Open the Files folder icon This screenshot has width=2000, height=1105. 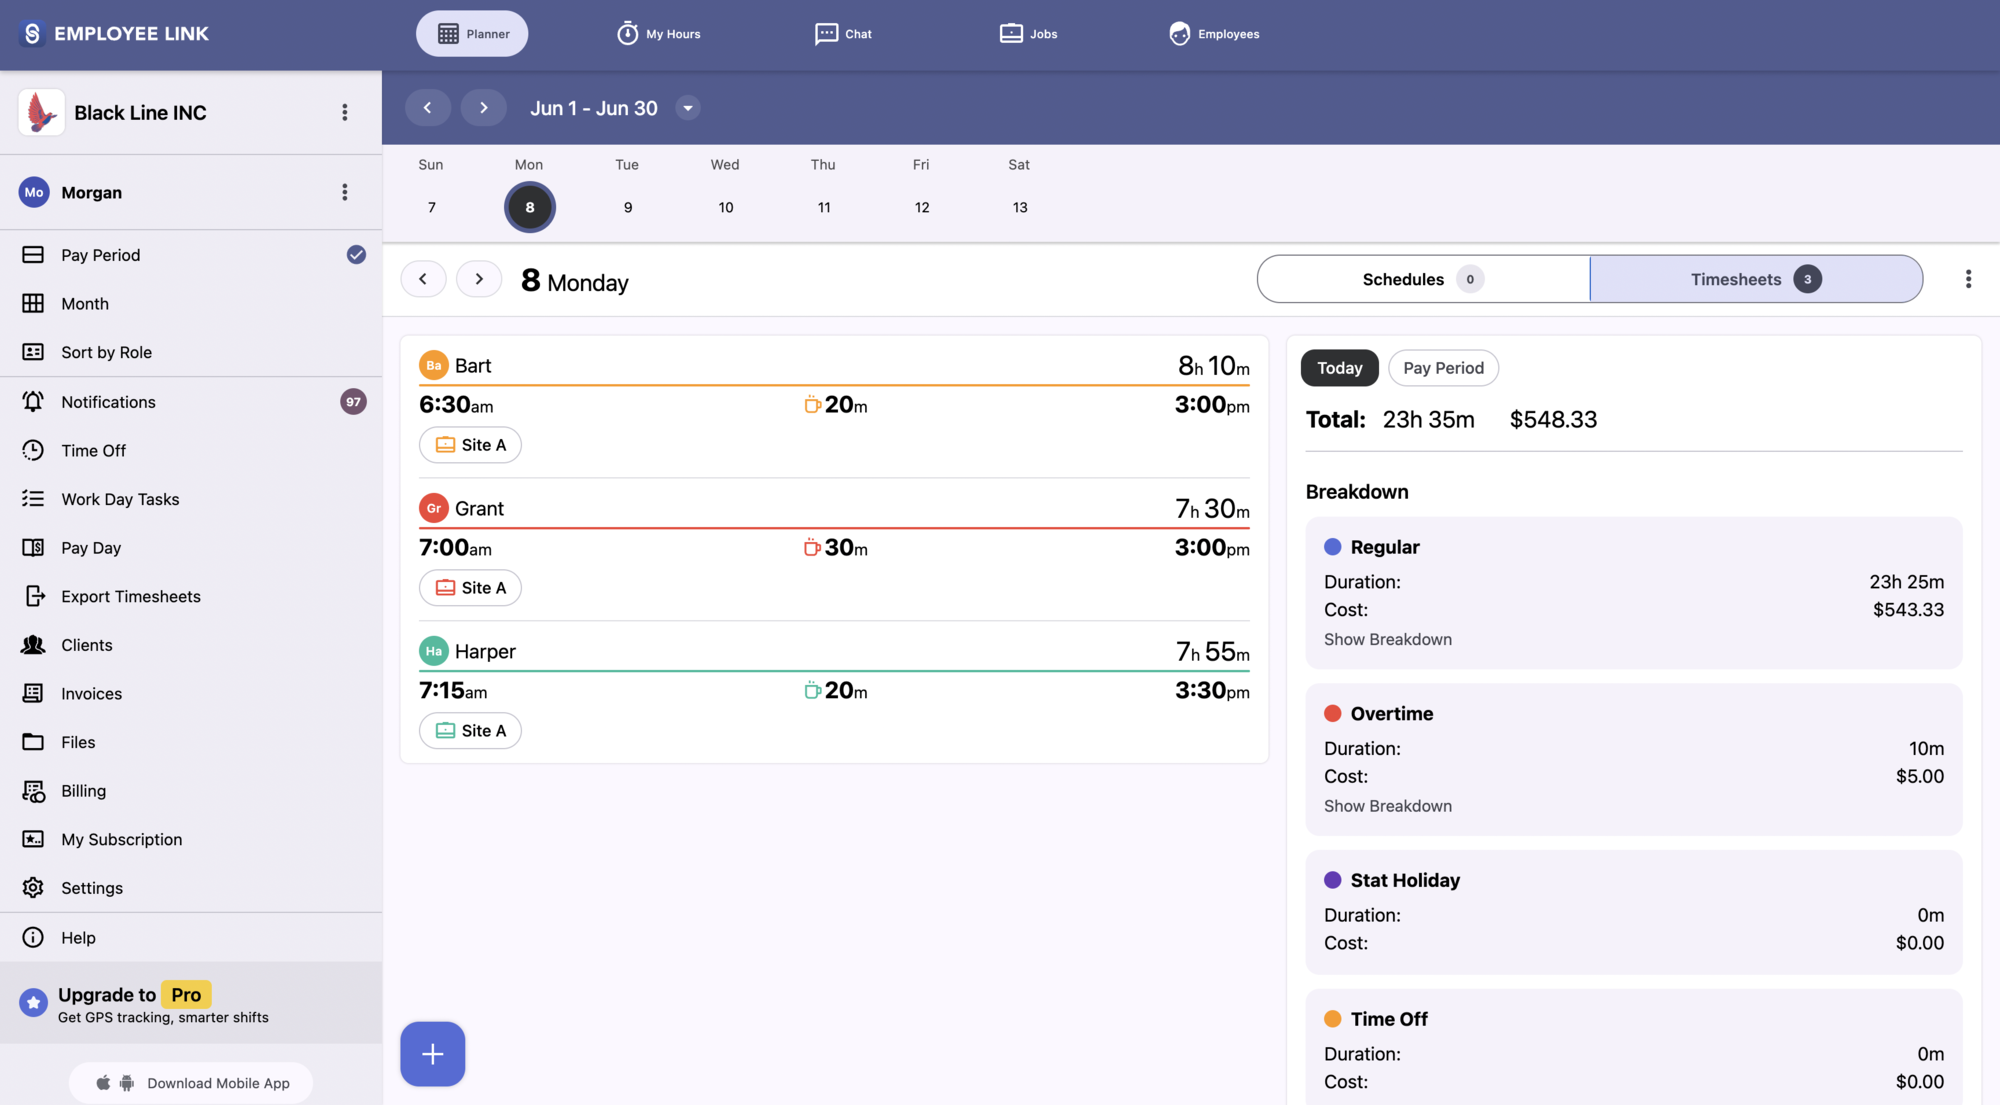click(33, 742)
